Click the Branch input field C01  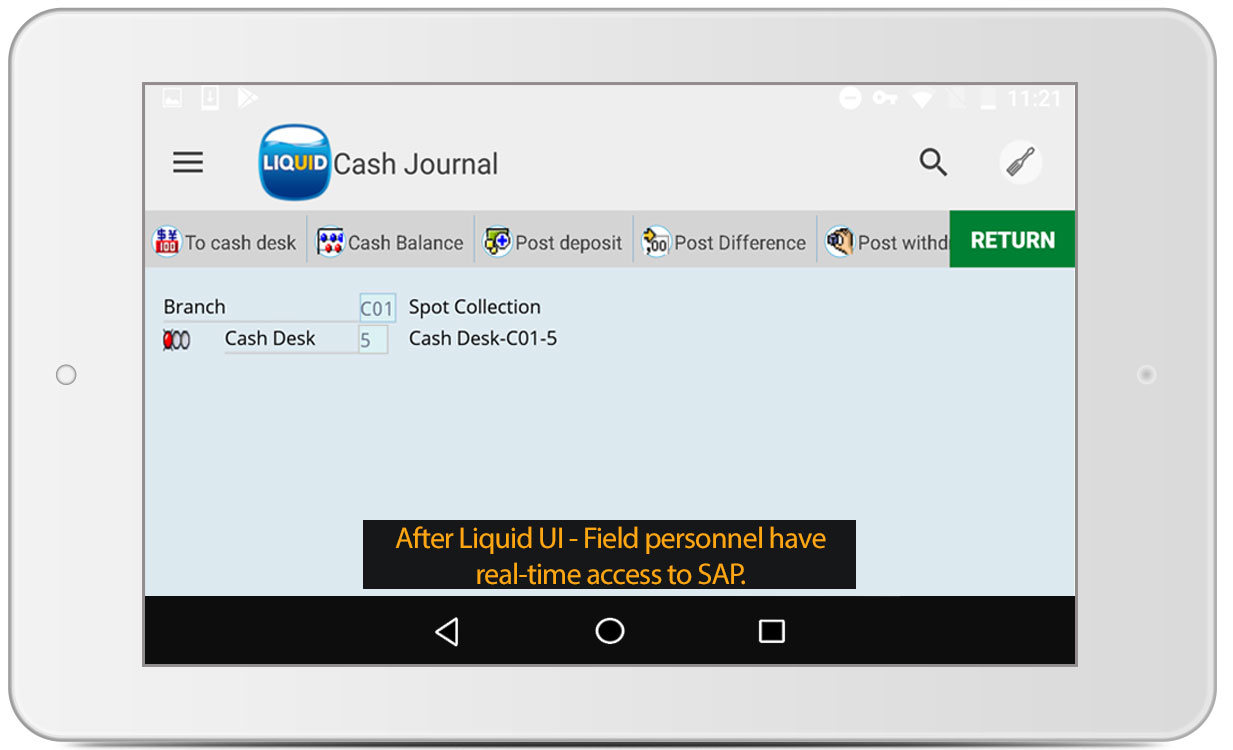[377, 308]
